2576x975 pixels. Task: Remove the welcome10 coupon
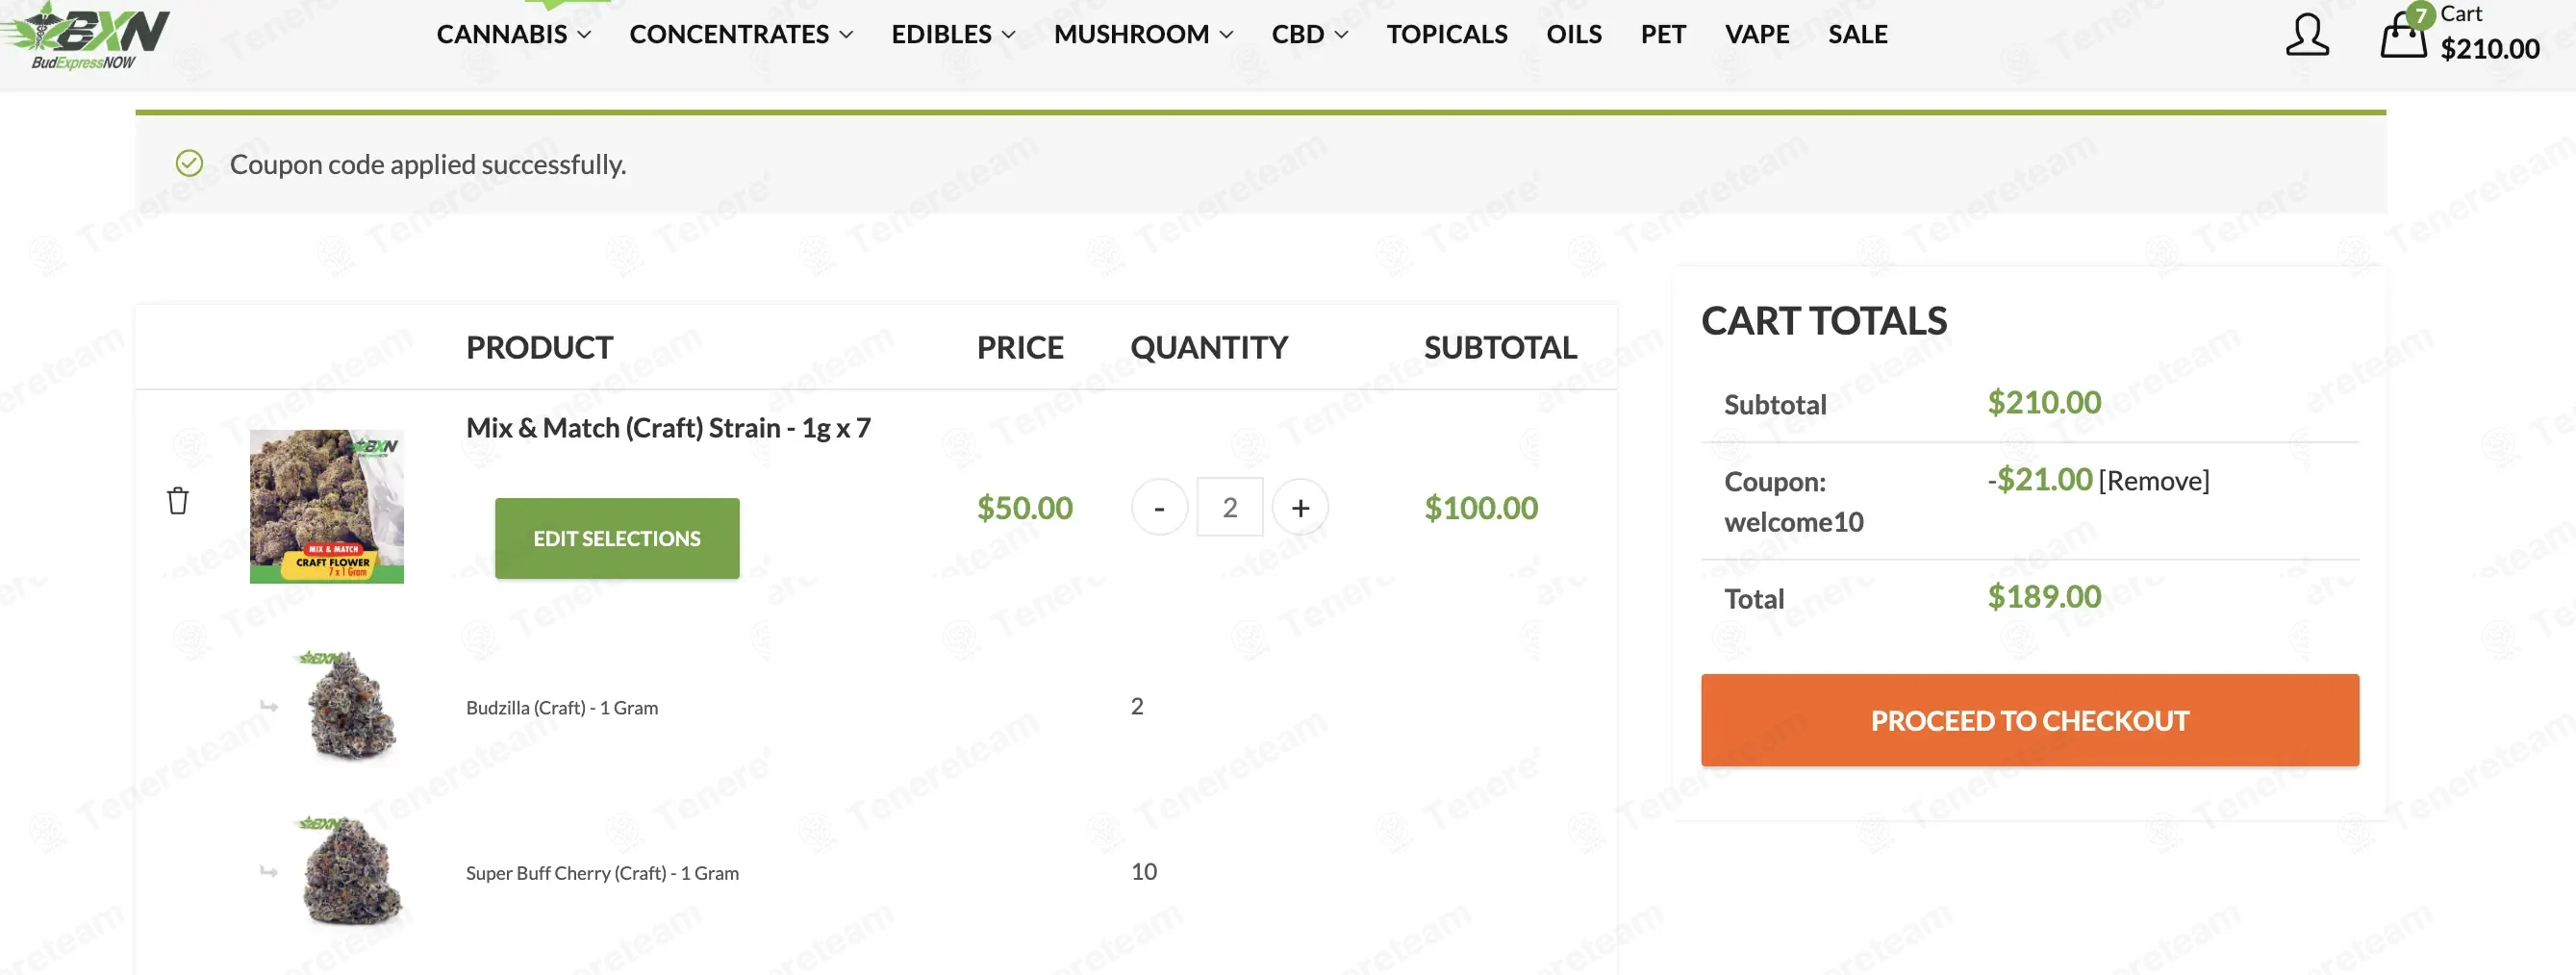pyautogui.click(x=2154, y=481)
